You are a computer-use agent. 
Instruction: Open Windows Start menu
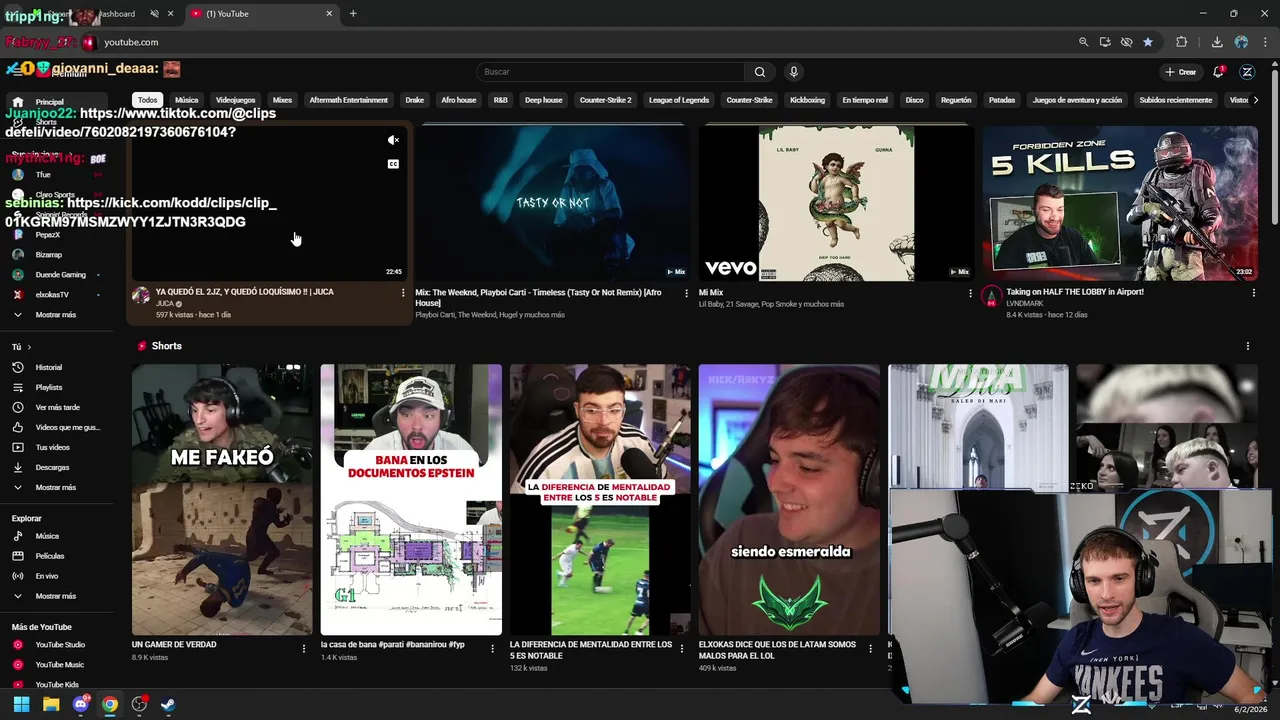21,705
